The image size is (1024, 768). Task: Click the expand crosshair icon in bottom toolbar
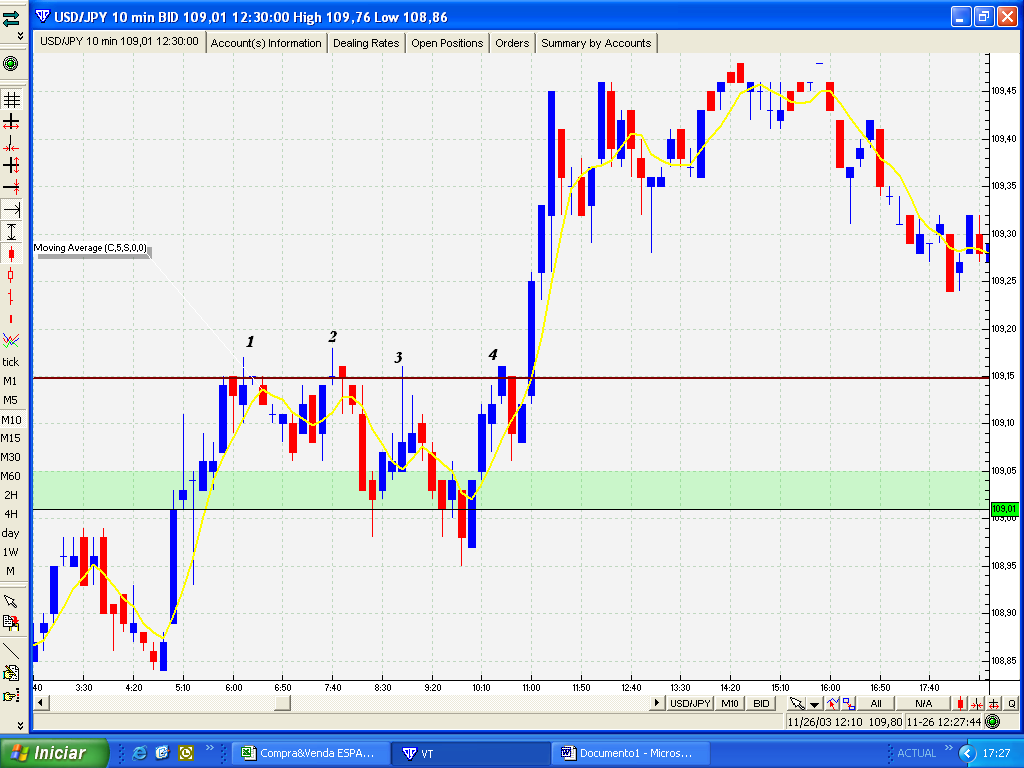[994, 703]
